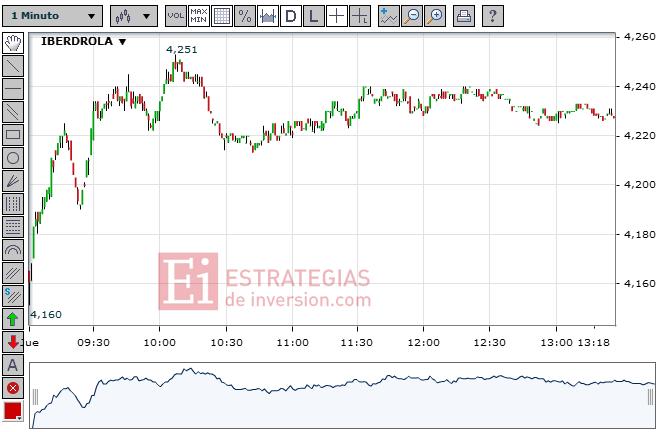Click the 4,260 price axis label

coord(640,37)
